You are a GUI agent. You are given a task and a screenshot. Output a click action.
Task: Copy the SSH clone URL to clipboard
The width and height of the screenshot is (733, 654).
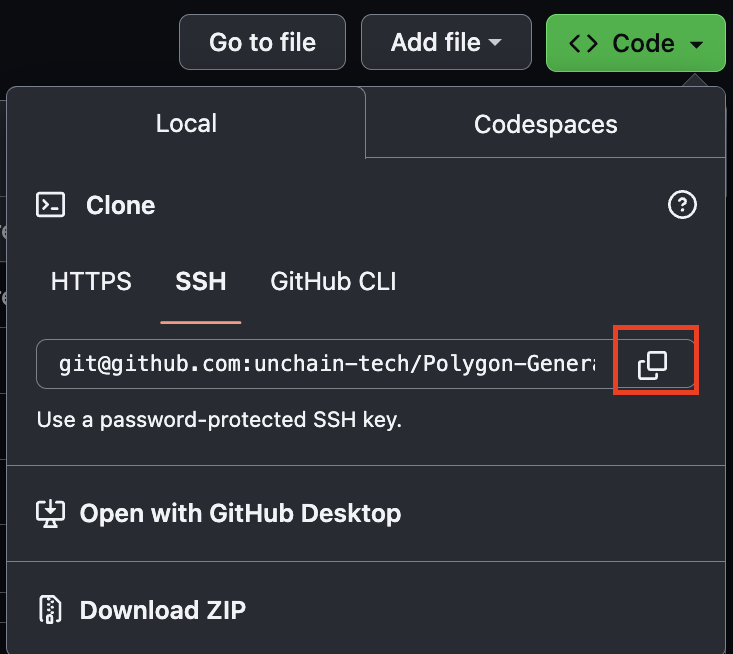pyautogui.click(x=653, y=365)
